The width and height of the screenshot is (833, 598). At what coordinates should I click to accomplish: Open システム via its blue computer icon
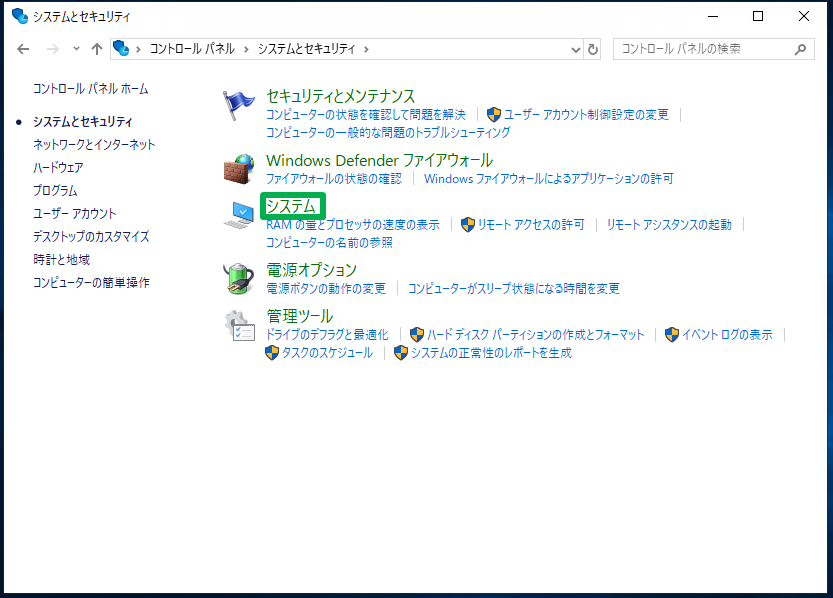(240, 214)
